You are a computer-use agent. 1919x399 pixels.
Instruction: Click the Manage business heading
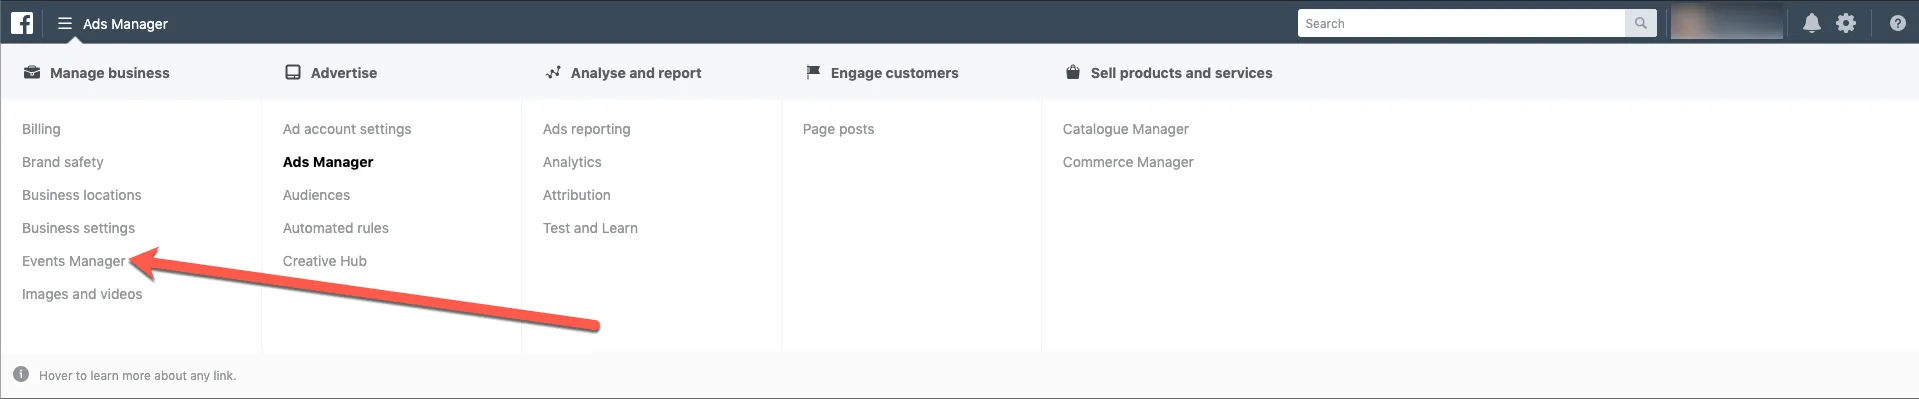click(110, 73)
